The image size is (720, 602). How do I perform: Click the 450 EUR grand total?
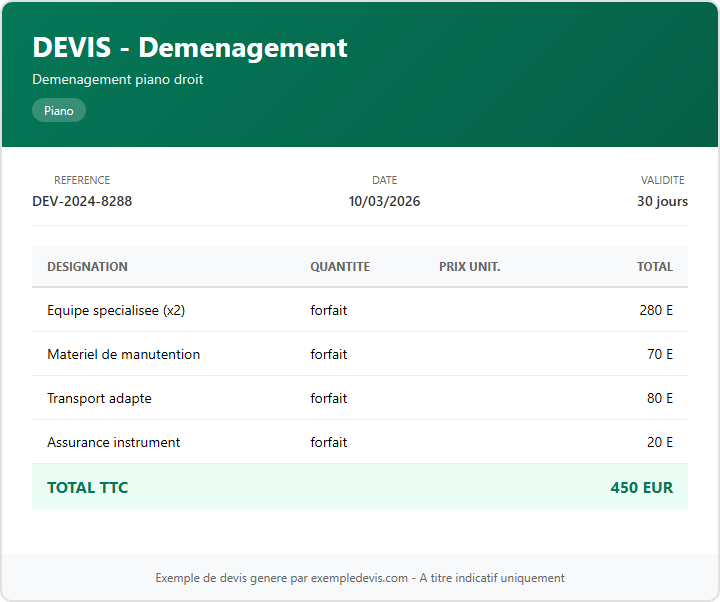point(641,488)
